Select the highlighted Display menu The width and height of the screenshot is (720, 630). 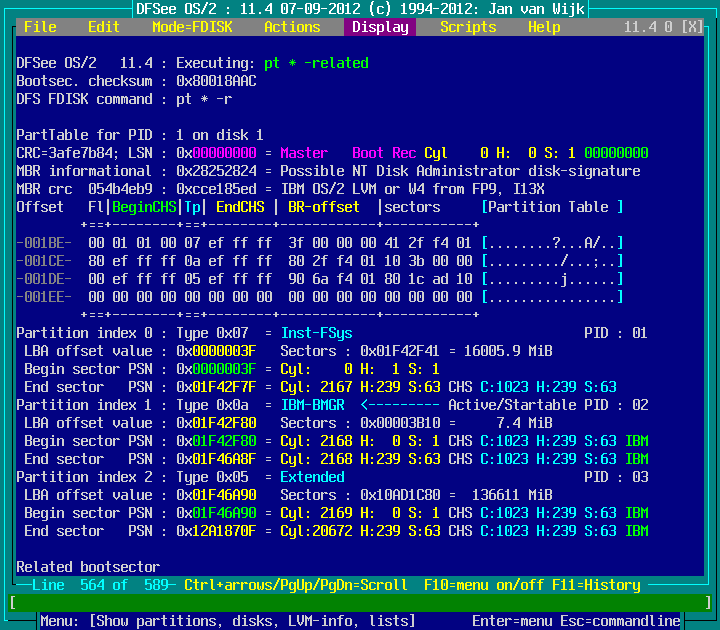coord(380,27)
